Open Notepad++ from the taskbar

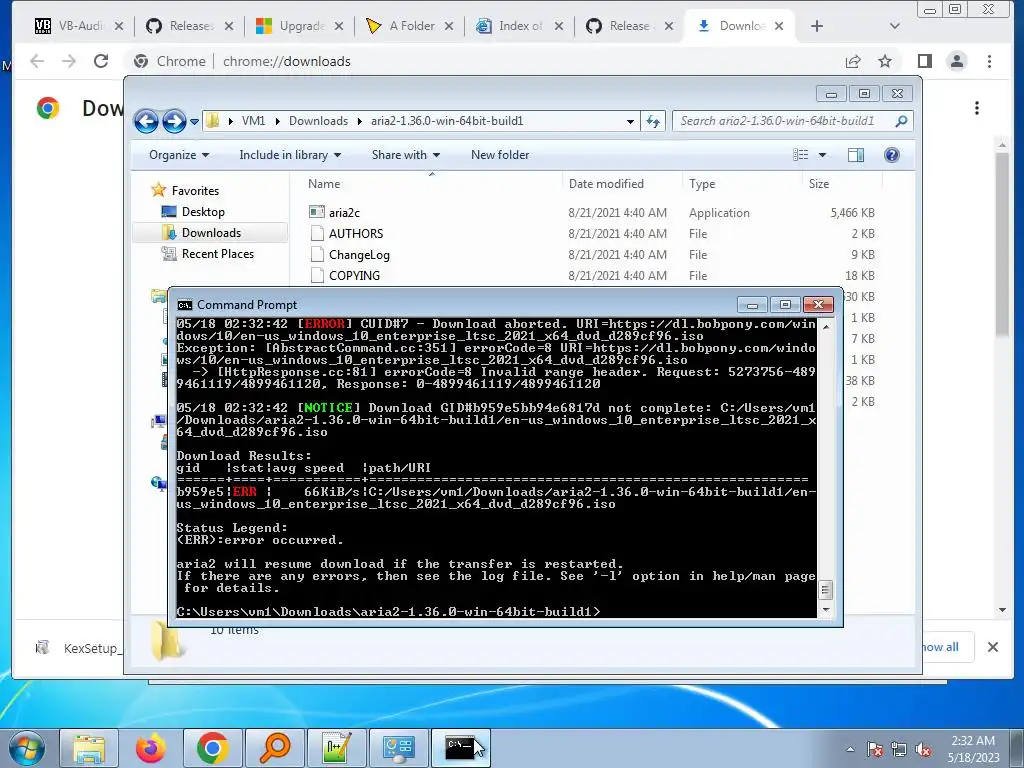(x=337, y=748)
